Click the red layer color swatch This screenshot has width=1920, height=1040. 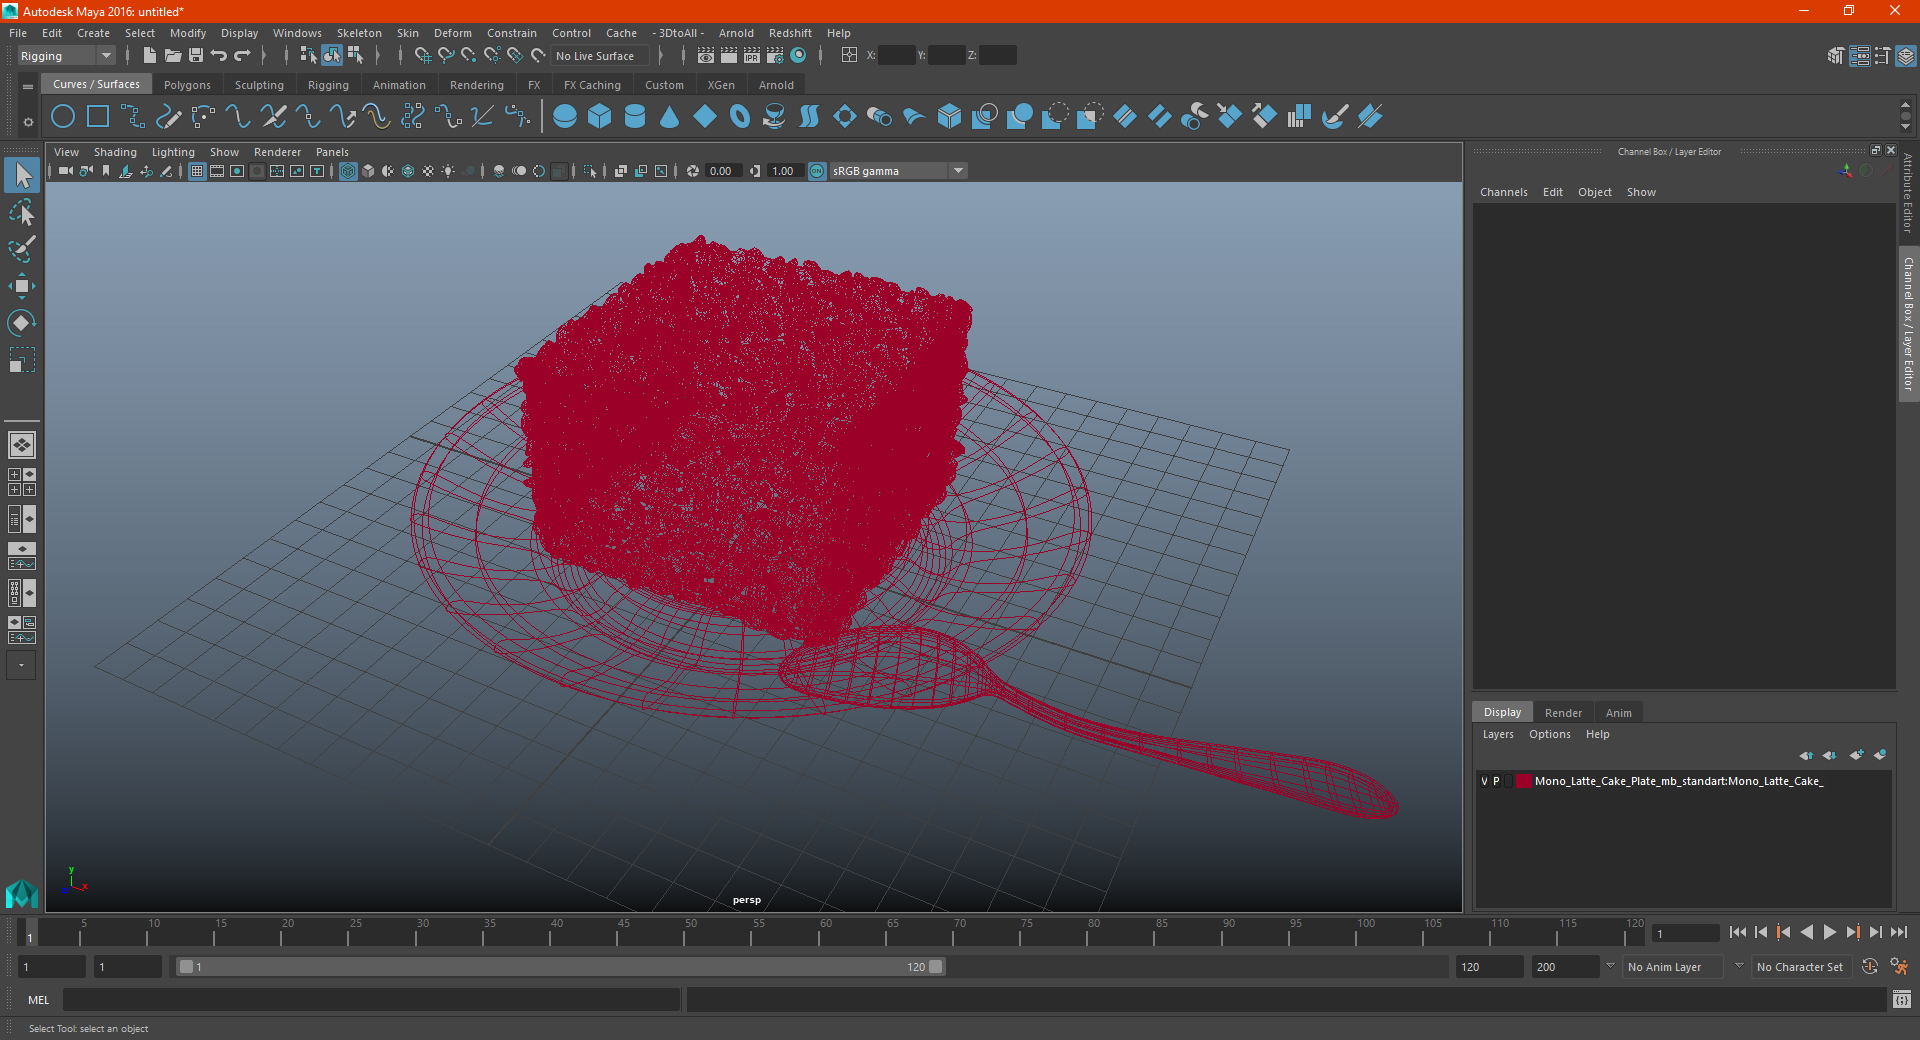point(1523,781)
